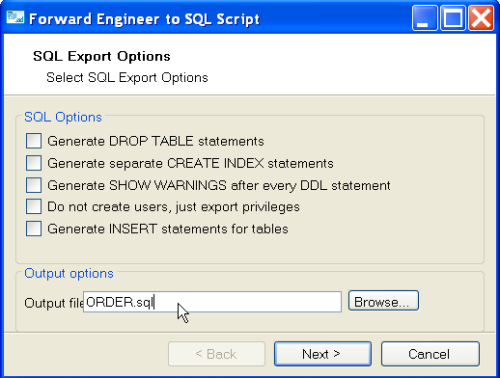Open the Browse... file dialog
The image size is (500, 378).
383,301
